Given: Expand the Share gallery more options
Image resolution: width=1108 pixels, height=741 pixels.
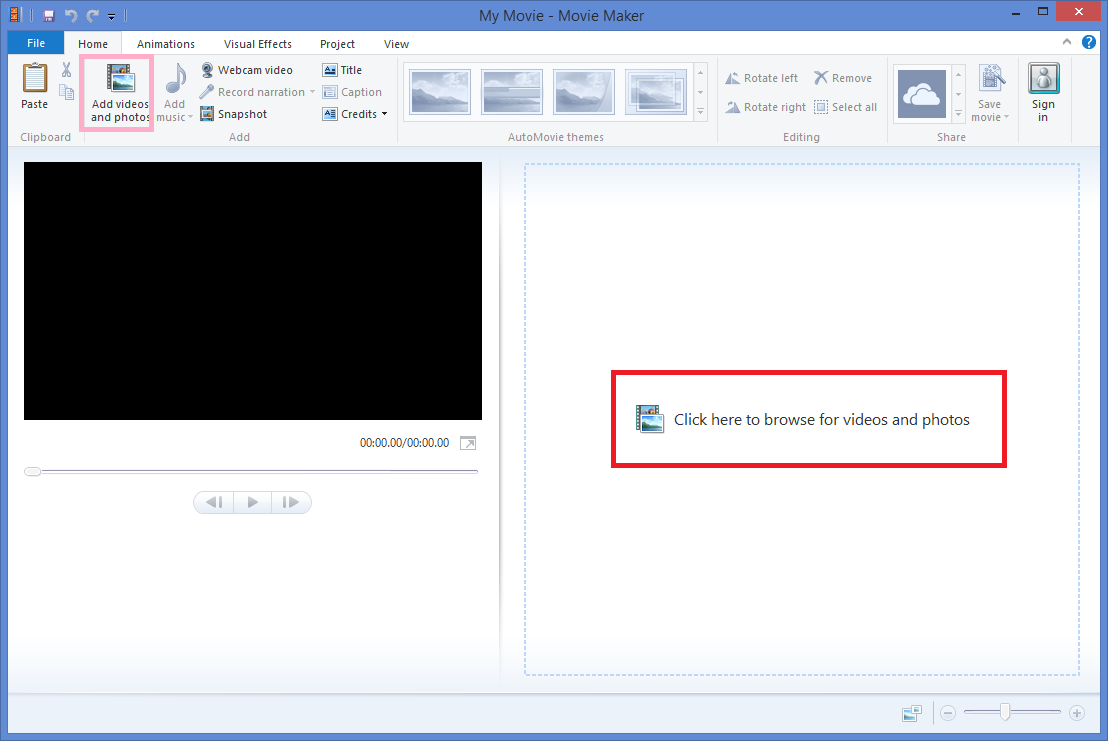Looking at the screenshot, I should click(958, 112).
